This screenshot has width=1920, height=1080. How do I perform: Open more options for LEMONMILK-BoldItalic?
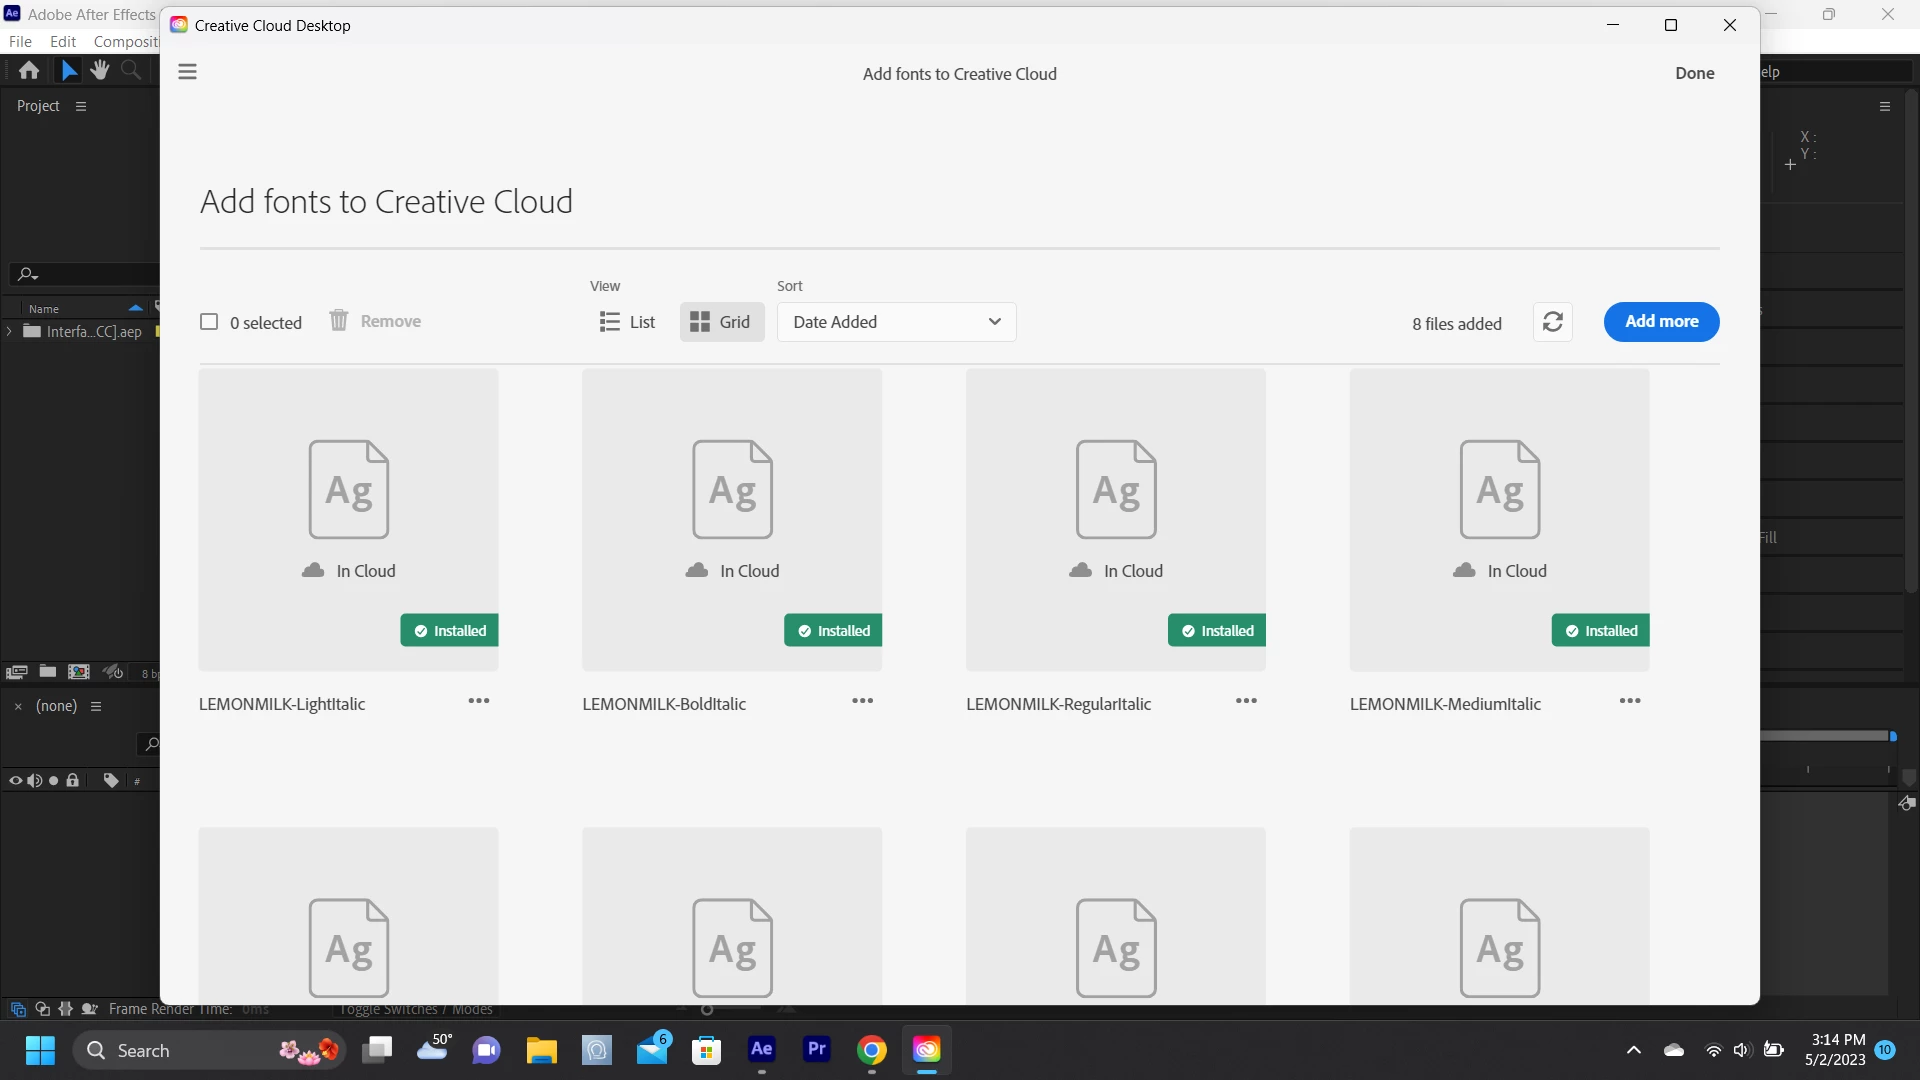click(862, 701)
